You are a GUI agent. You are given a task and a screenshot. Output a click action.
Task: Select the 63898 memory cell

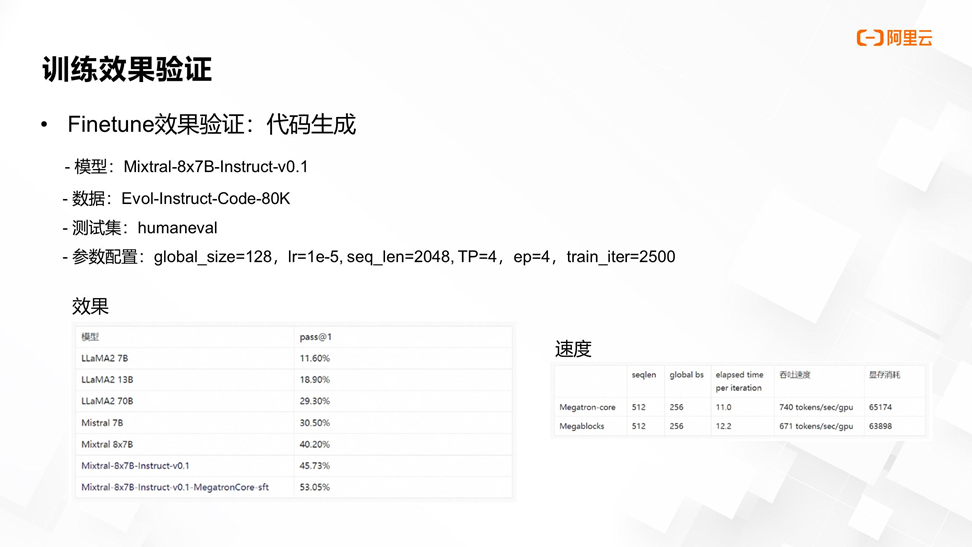coord(880,426)
